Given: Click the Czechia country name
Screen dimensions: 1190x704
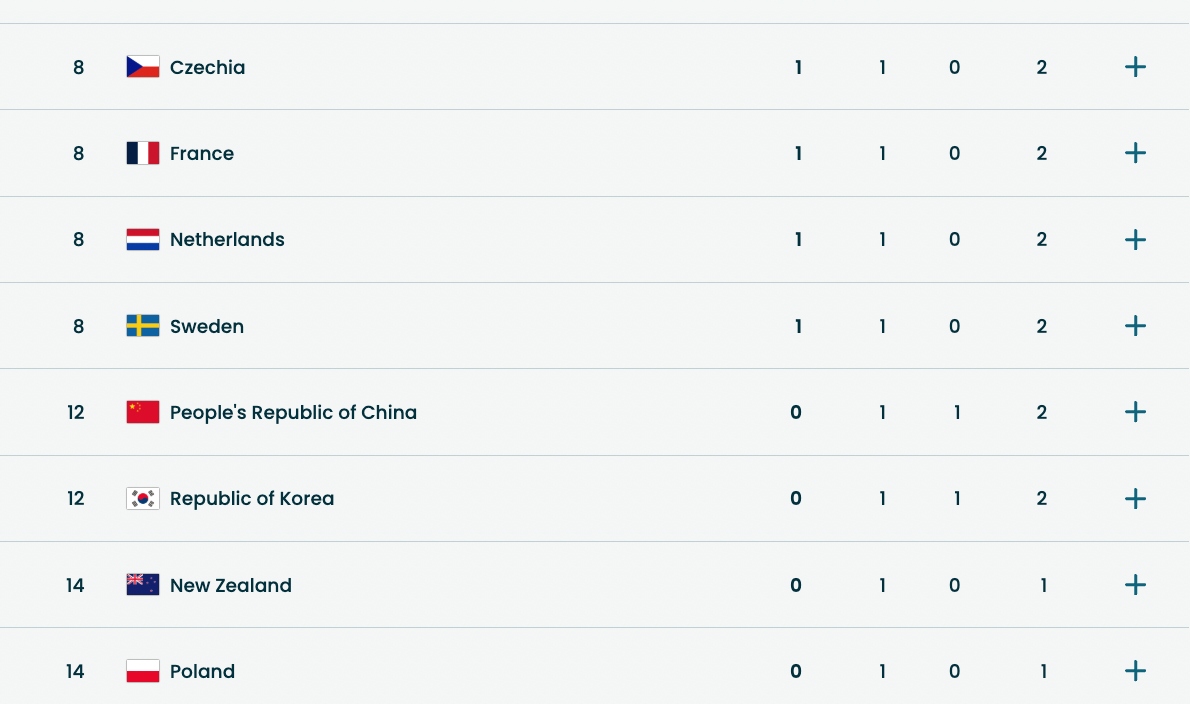Looking at the screenshot, I should 207,67.
